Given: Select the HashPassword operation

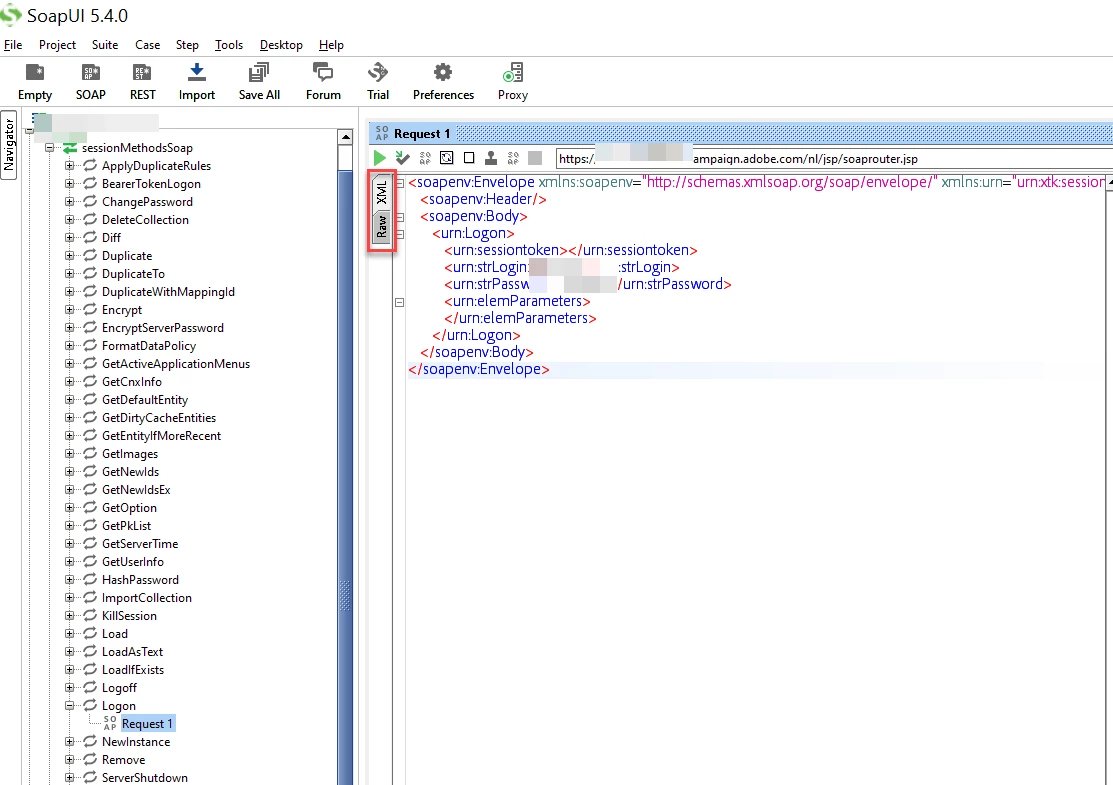Looking at the screenshot, I should (141, 580).
